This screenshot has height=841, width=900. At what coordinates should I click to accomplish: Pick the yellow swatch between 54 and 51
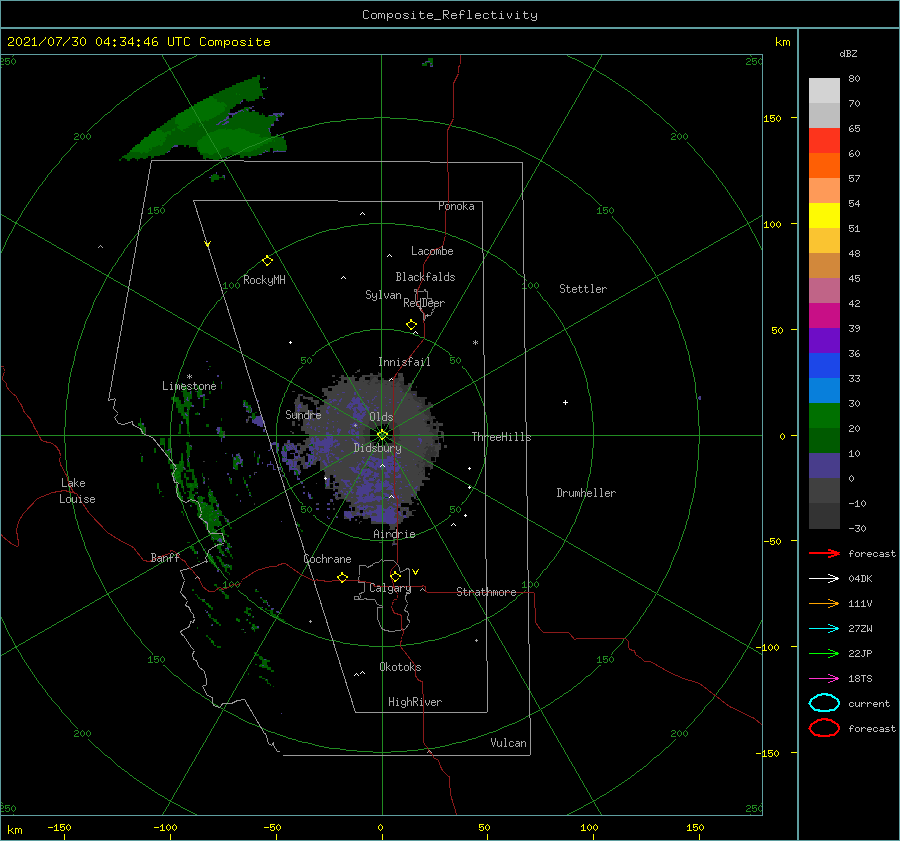click(x=824, y=216)
